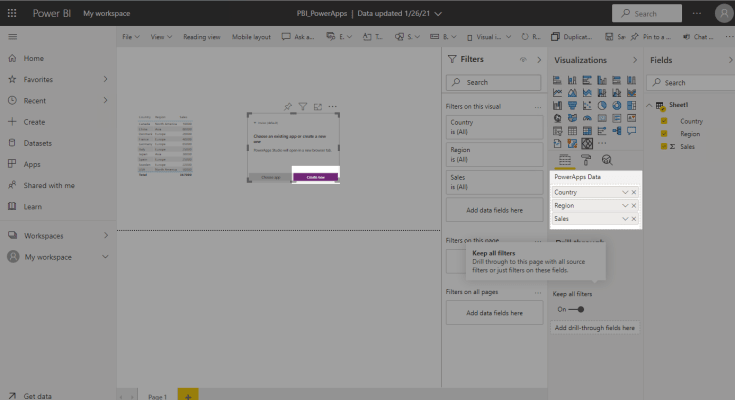This screenshot has height=400, width=735.
Task: Select the area chart visual
Action: coord(572,93)
